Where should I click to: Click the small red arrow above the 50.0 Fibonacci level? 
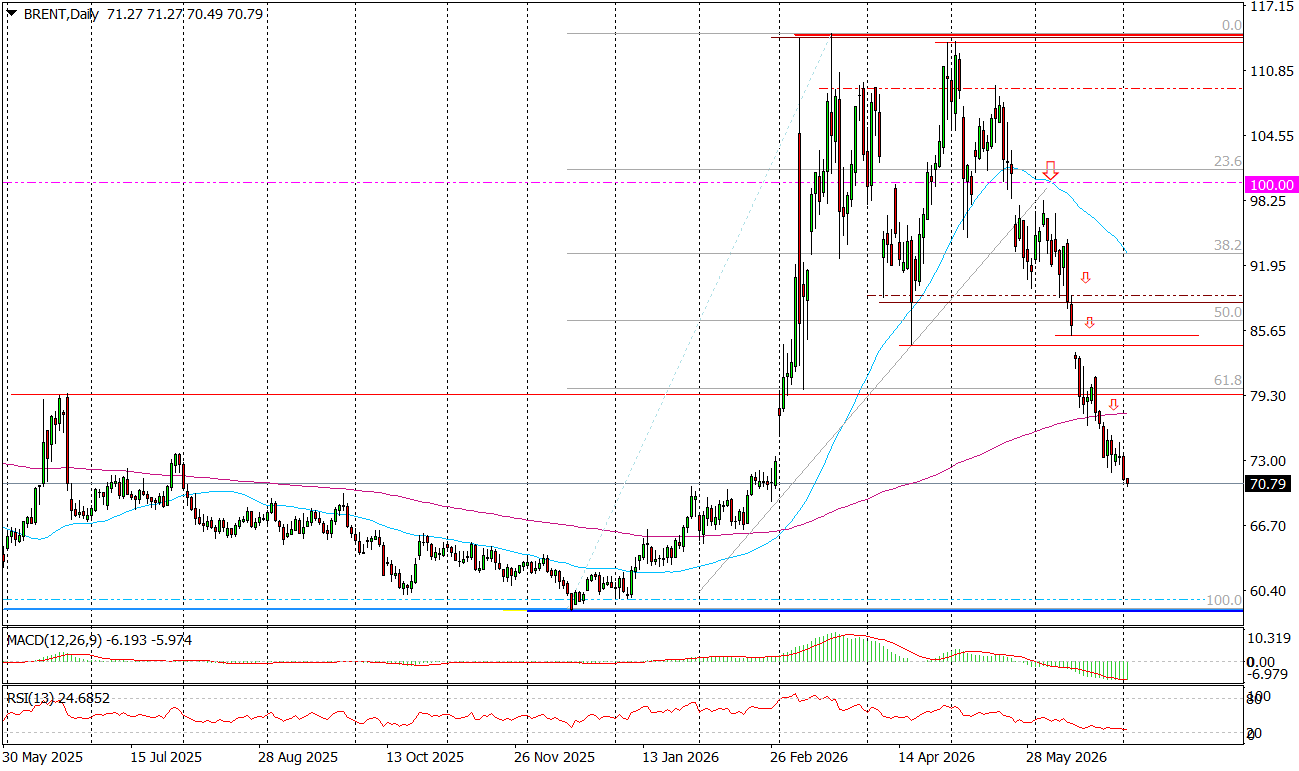(x=1085, y=277)
